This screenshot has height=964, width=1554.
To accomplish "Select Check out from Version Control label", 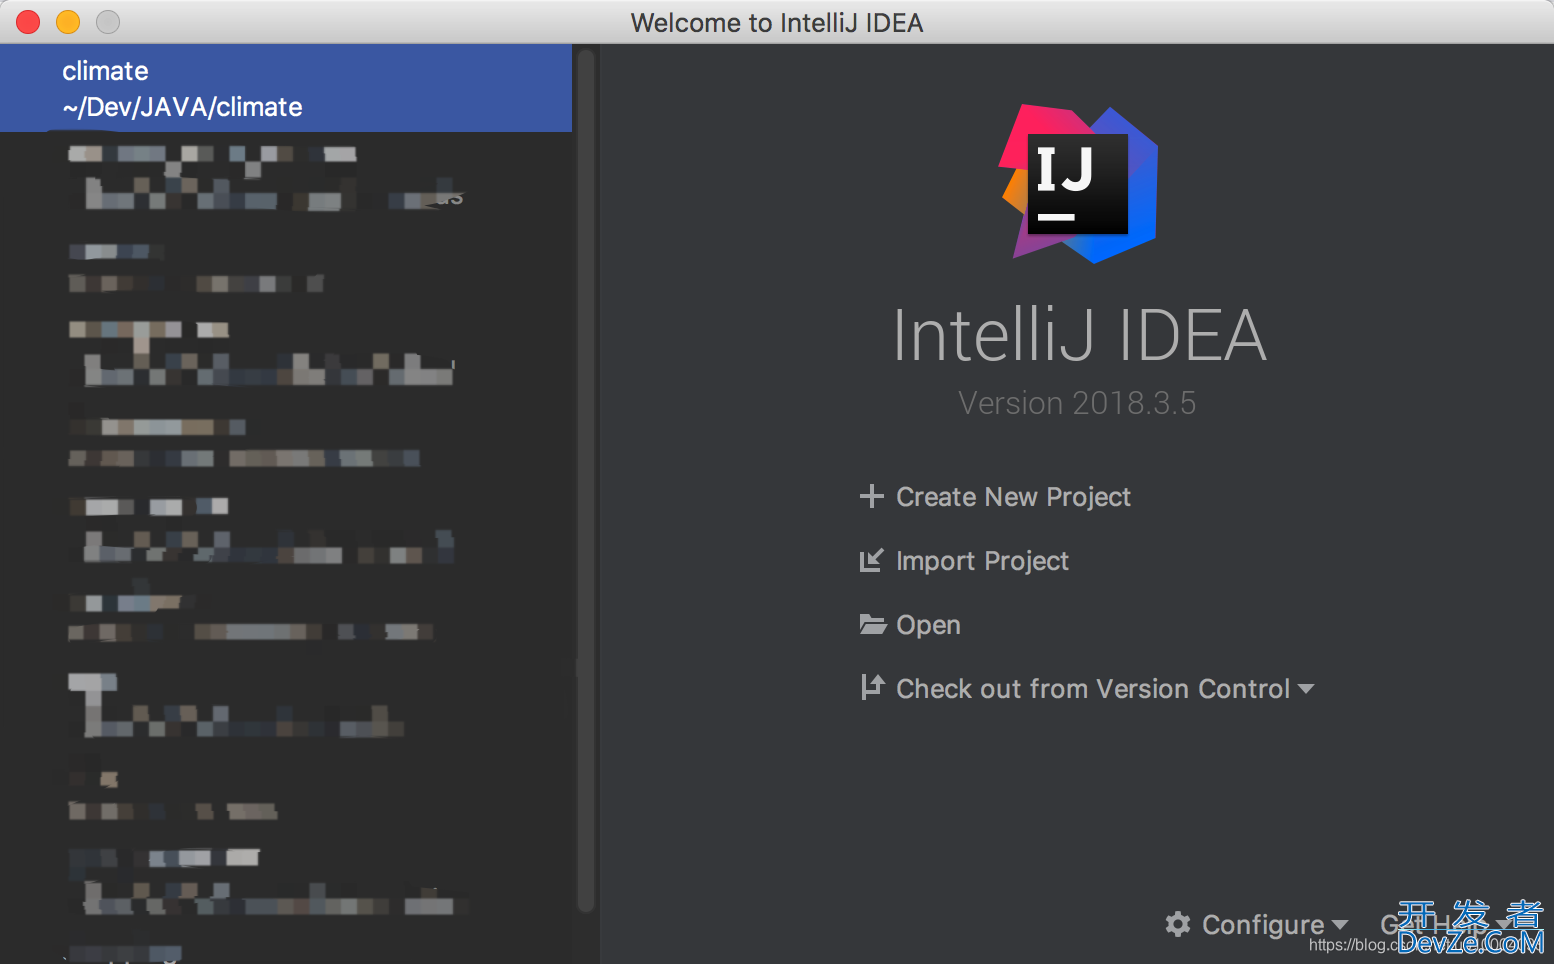I will [x=1092, y=689].
